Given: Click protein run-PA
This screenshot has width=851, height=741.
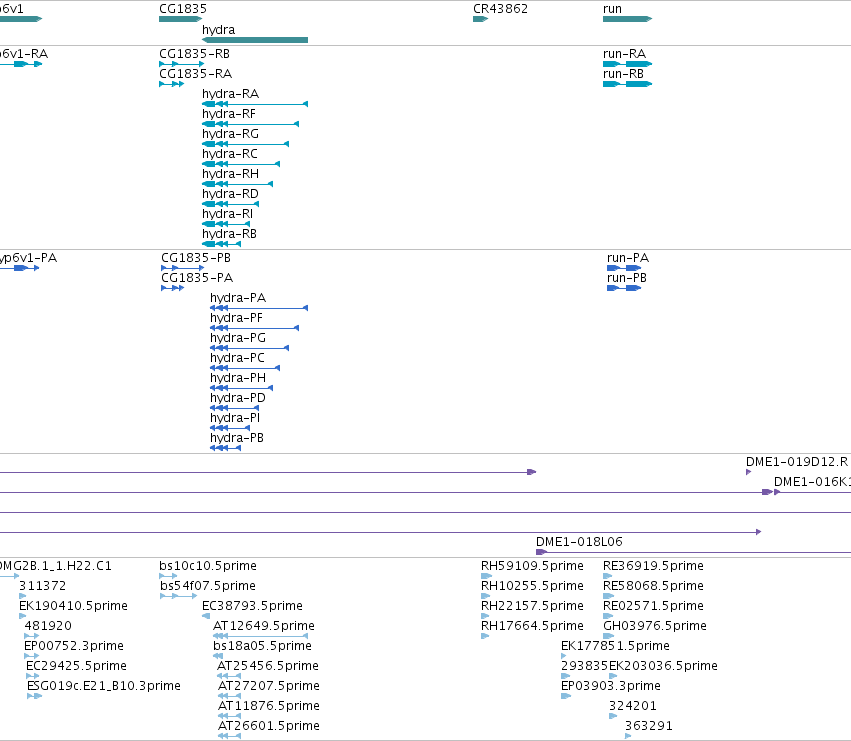Looking at the screenshot, I should (x=628, y=258).
